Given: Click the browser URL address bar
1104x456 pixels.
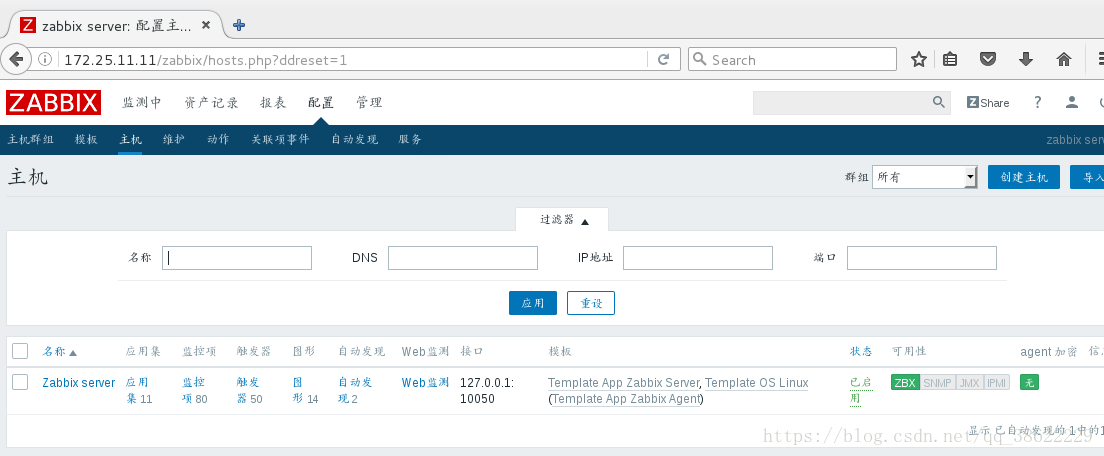Looking at the screenshot, I should point(352,60).
